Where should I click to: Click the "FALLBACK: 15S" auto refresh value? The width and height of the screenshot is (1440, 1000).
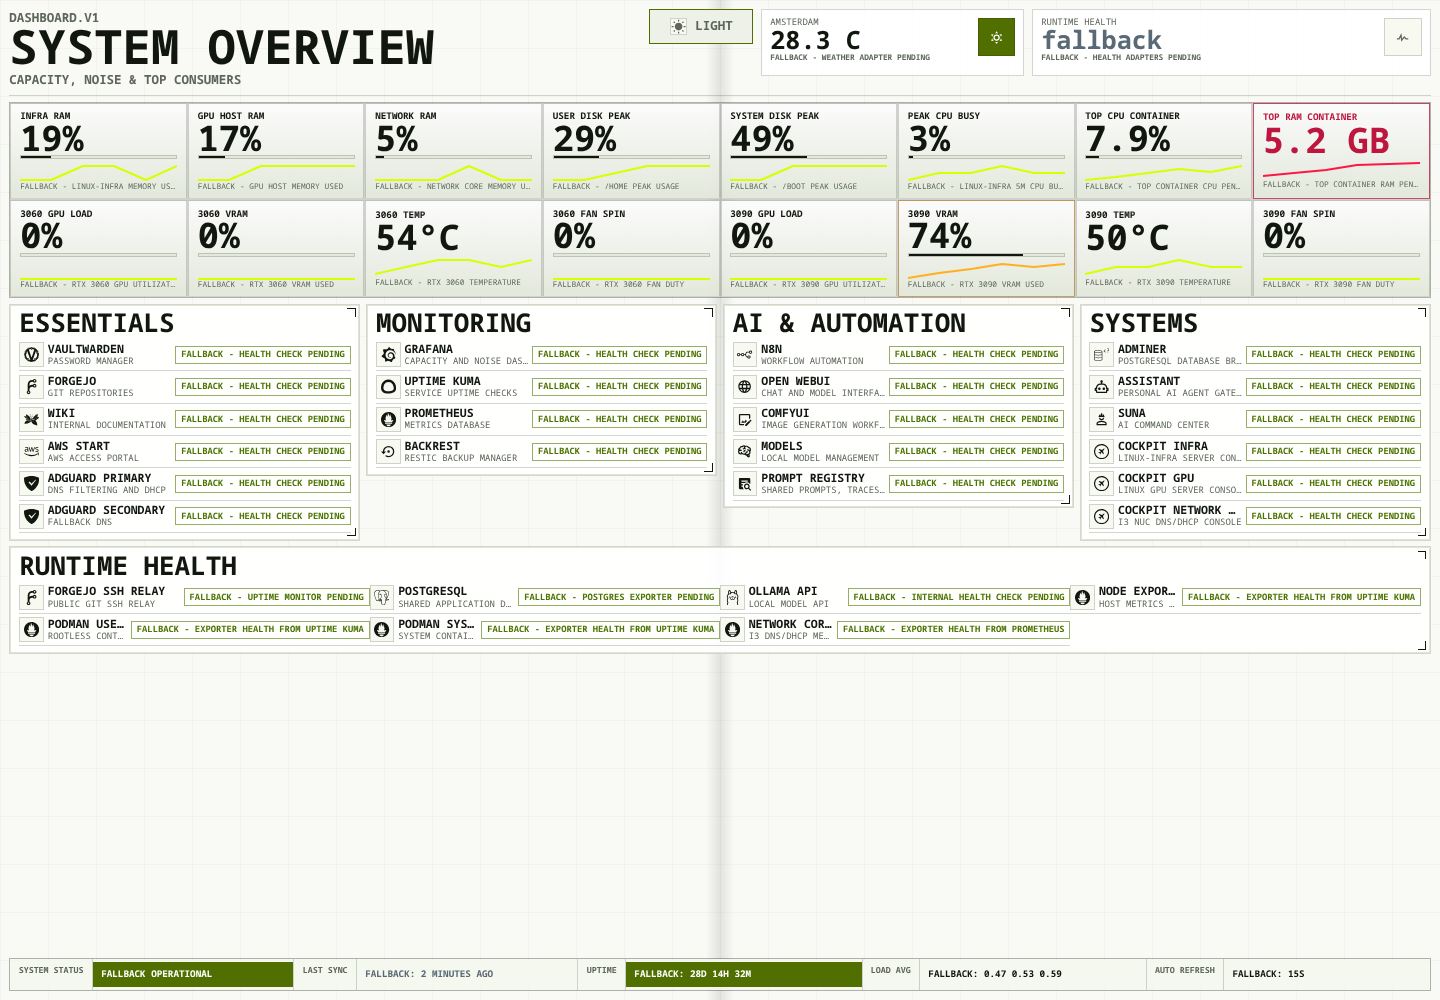click(1268, 974)
